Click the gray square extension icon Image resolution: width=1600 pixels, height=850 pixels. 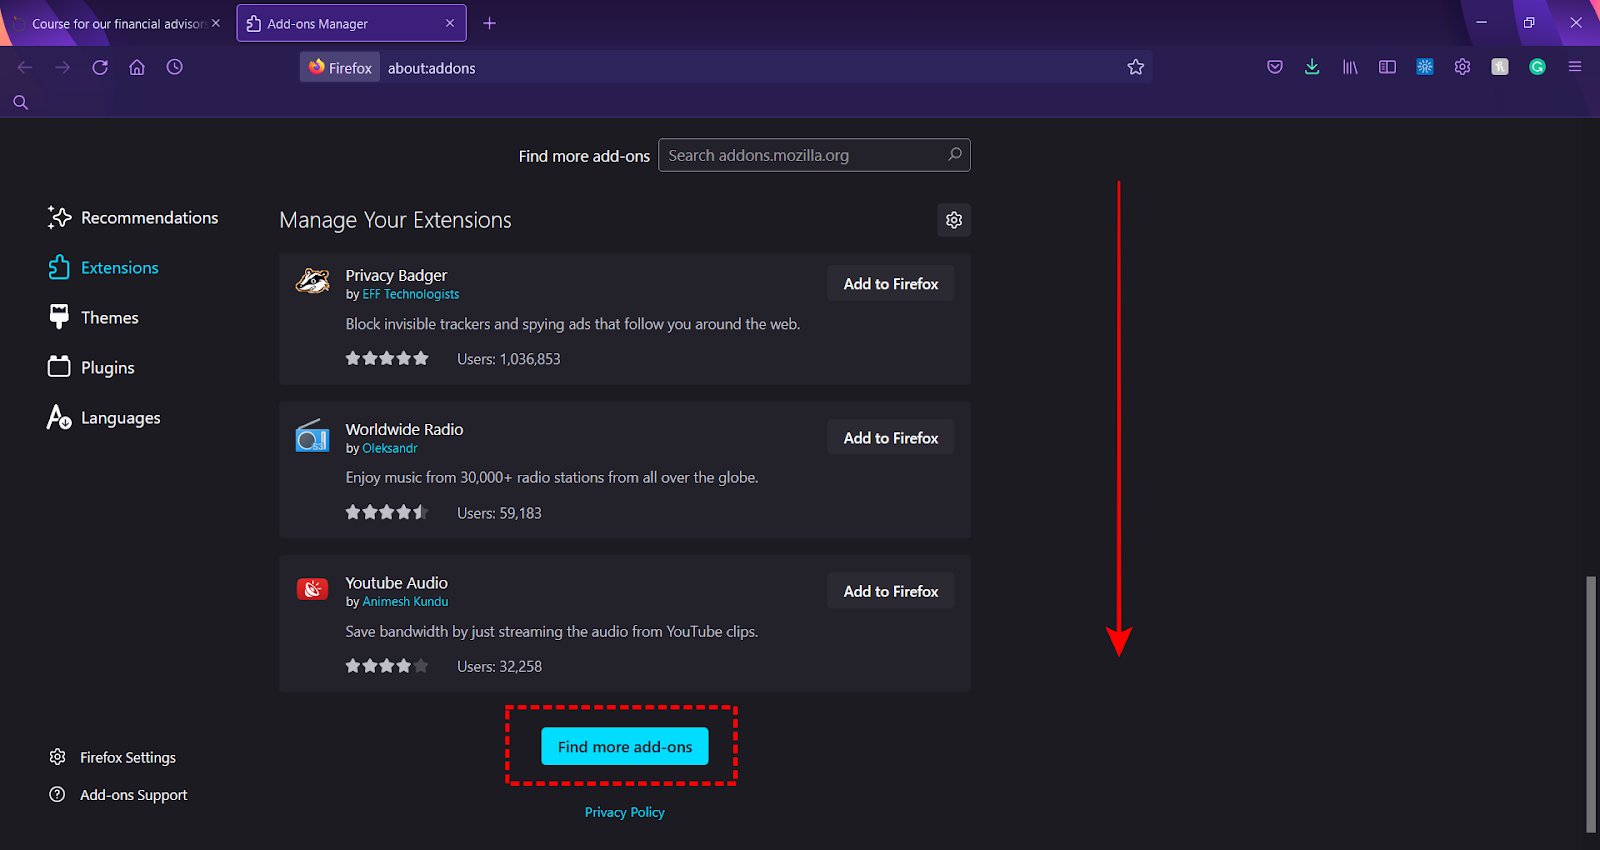[x=1500, y=67]
